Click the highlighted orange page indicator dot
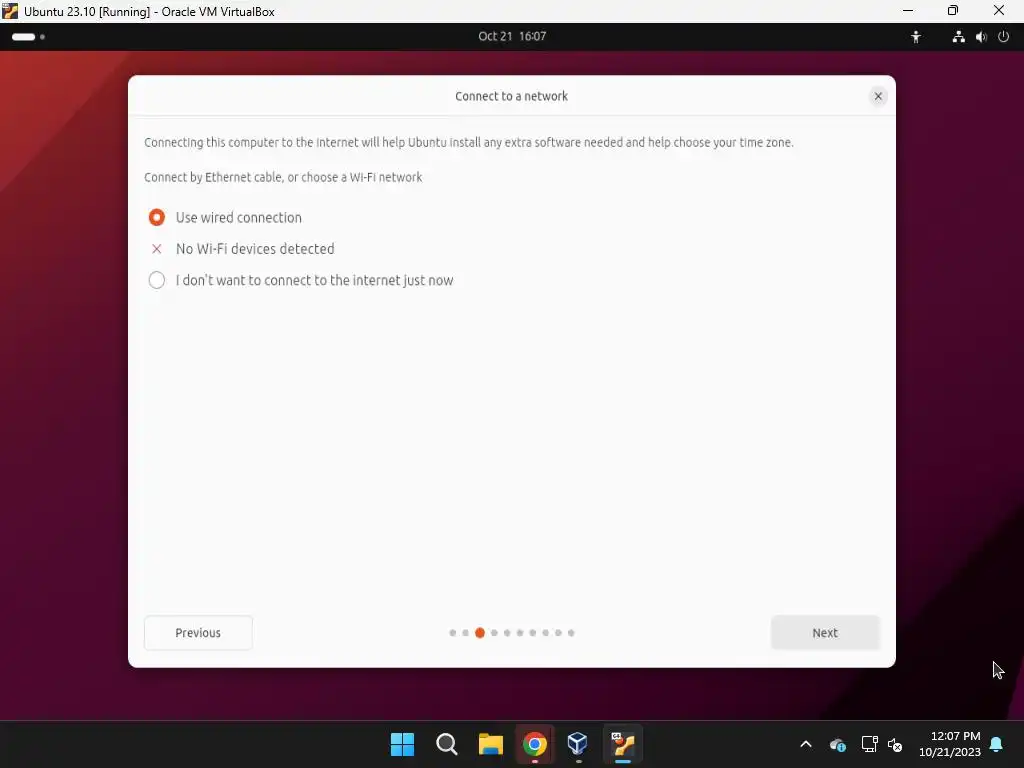 [480, 632]
